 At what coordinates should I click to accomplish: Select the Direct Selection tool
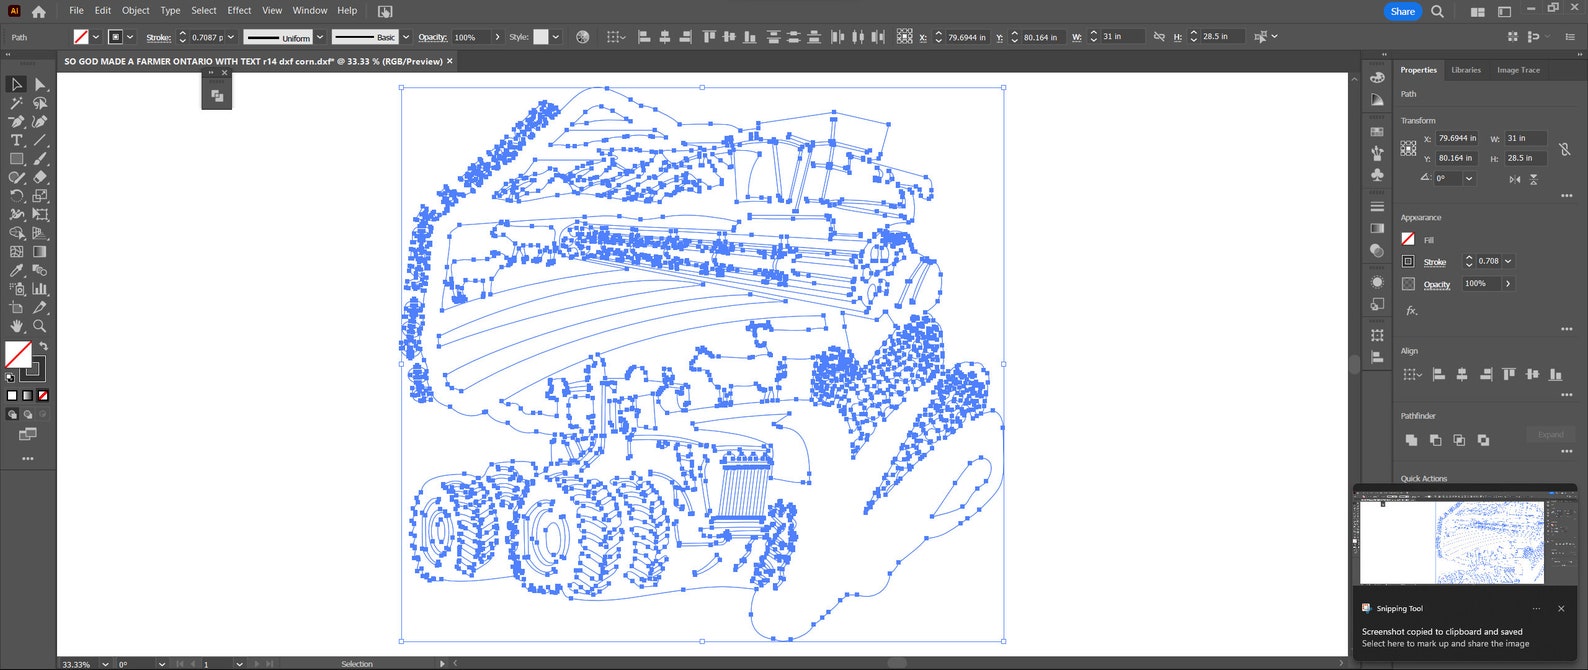(40, 85)
